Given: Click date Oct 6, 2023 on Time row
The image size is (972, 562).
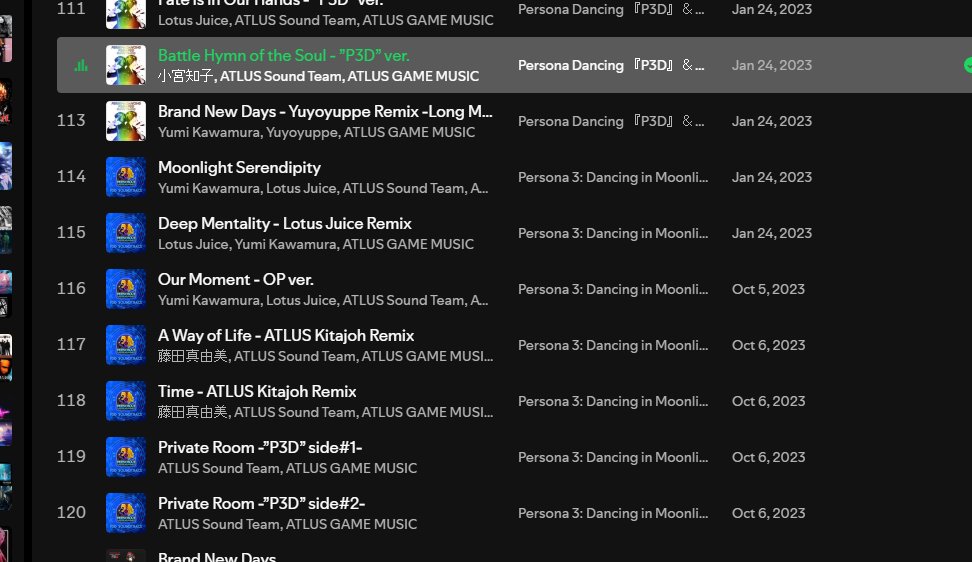Looking at the screenshot, I should pyautogui.click(x=768, y=401).
